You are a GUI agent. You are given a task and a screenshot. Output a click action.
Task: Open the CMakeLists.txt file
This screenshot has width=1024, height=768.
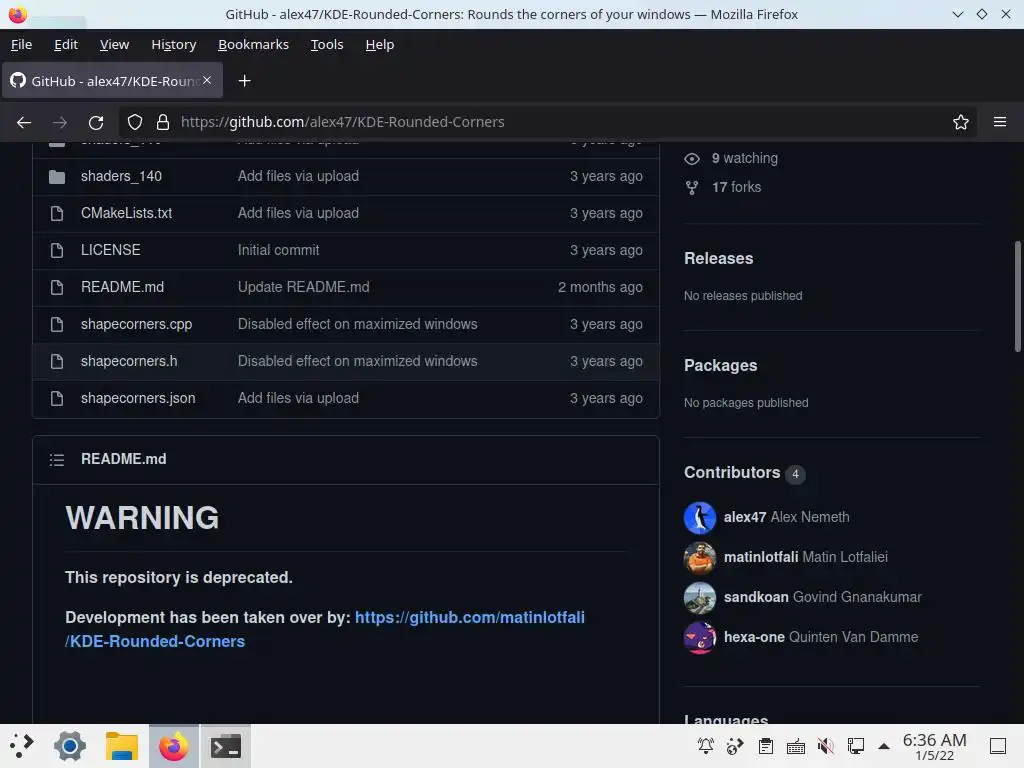pos(127,214)
